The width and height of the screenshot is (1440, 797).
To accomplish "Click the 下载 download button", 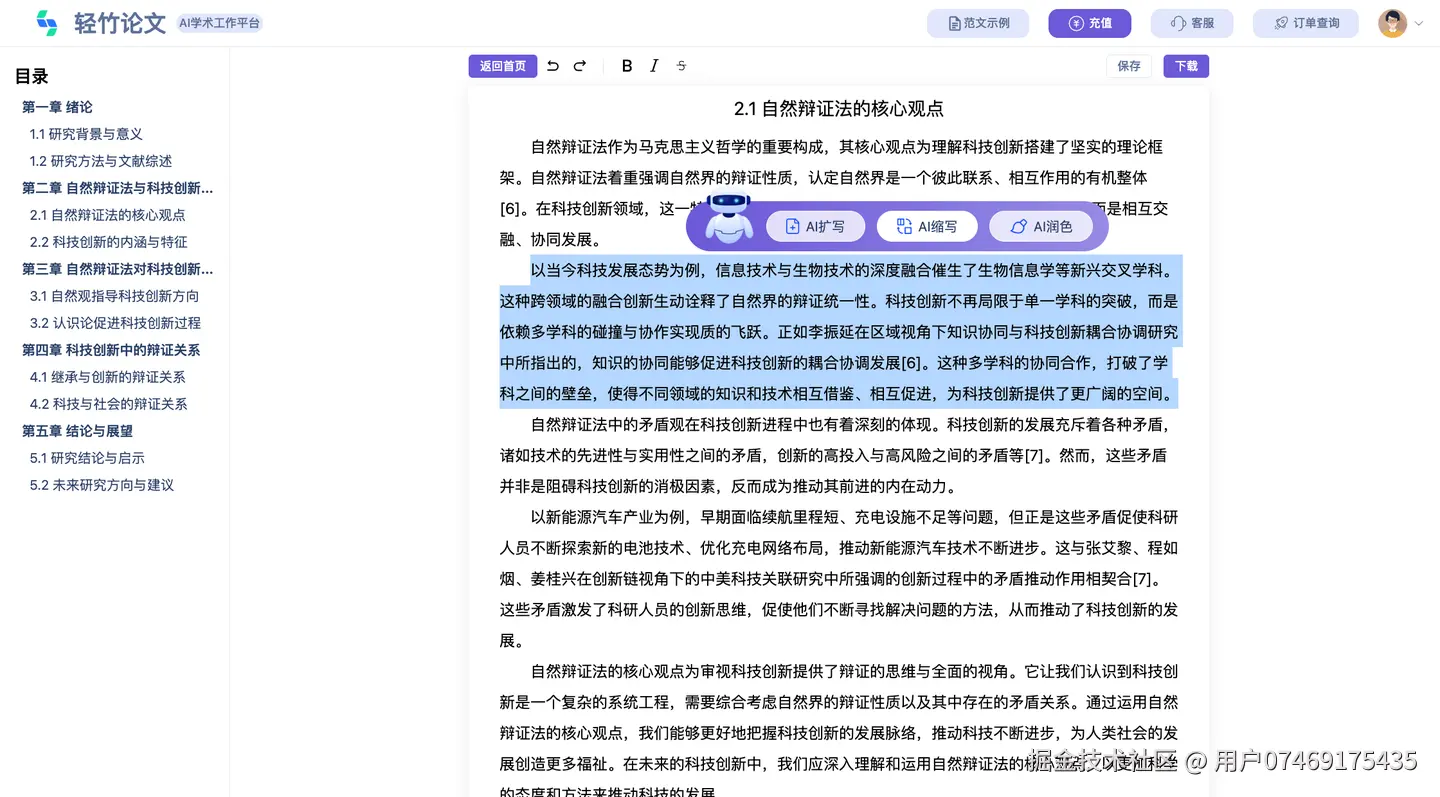I will (x=1185, y=65).
